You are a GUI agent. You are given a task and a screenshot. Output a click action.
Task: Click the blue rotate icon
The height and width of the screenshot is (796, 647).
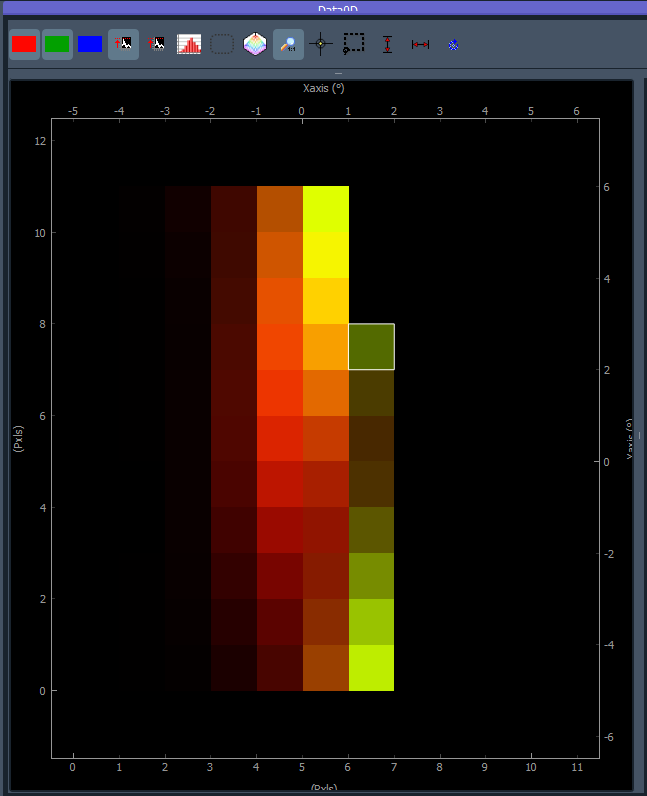point(454,45)
